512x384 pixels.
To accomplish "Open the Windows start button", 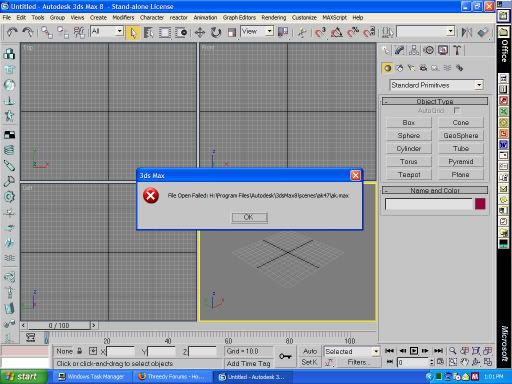I will tap(22, 377).
